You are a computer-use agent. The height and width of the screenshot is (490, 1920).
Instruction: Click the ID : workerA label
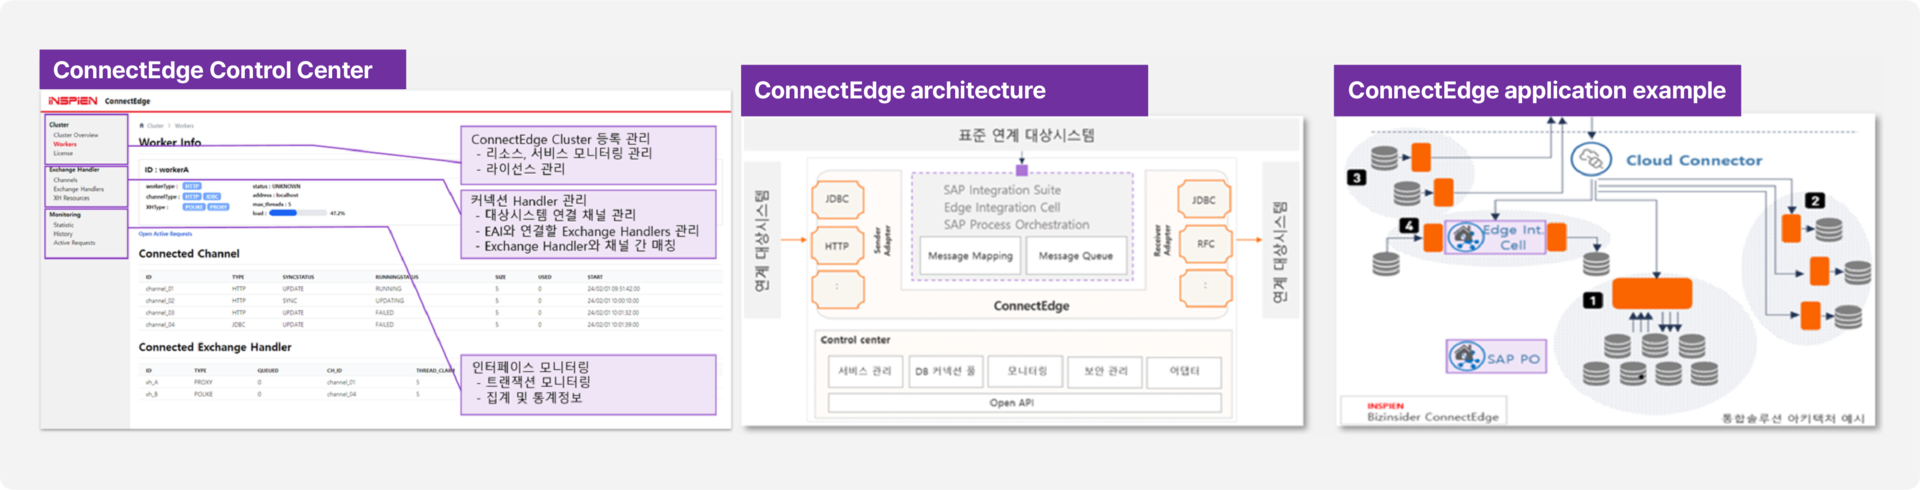167,170
